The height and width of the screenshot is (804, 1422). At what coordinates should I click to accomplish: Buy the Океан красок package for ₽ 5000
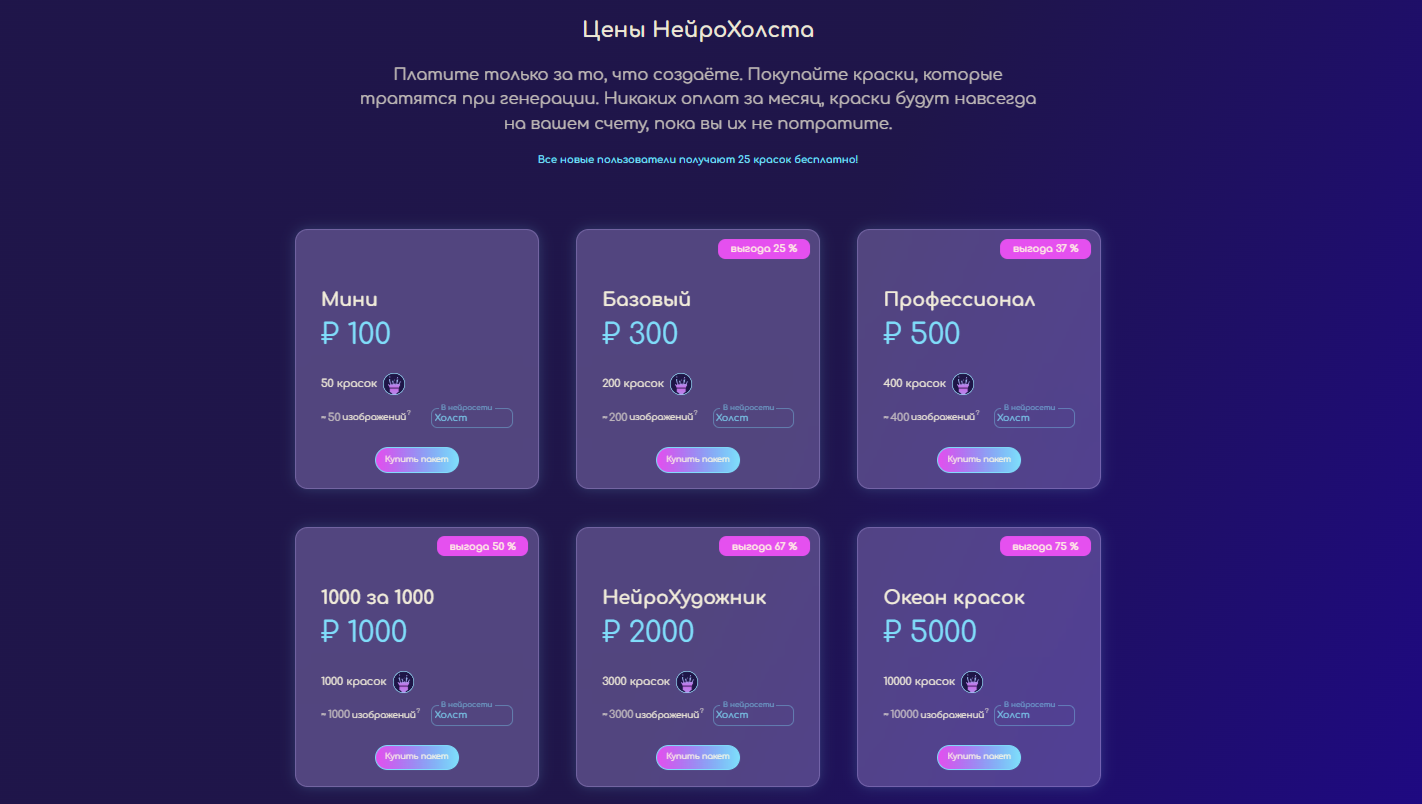[979, 757]
